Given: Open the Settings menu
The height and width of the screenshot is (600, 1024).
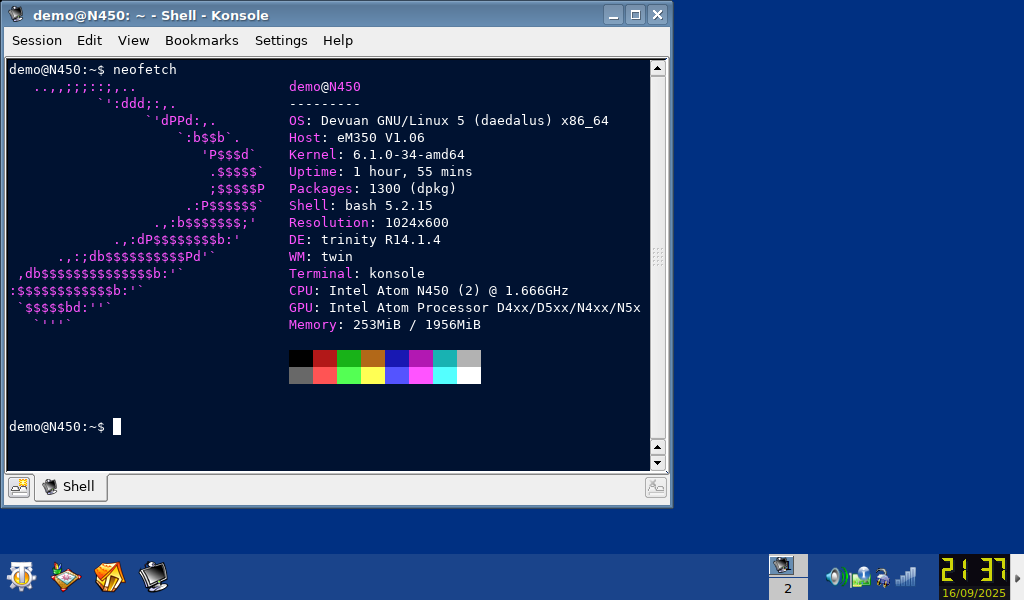Looking at the screenshot, I should (x=281, y=40).
